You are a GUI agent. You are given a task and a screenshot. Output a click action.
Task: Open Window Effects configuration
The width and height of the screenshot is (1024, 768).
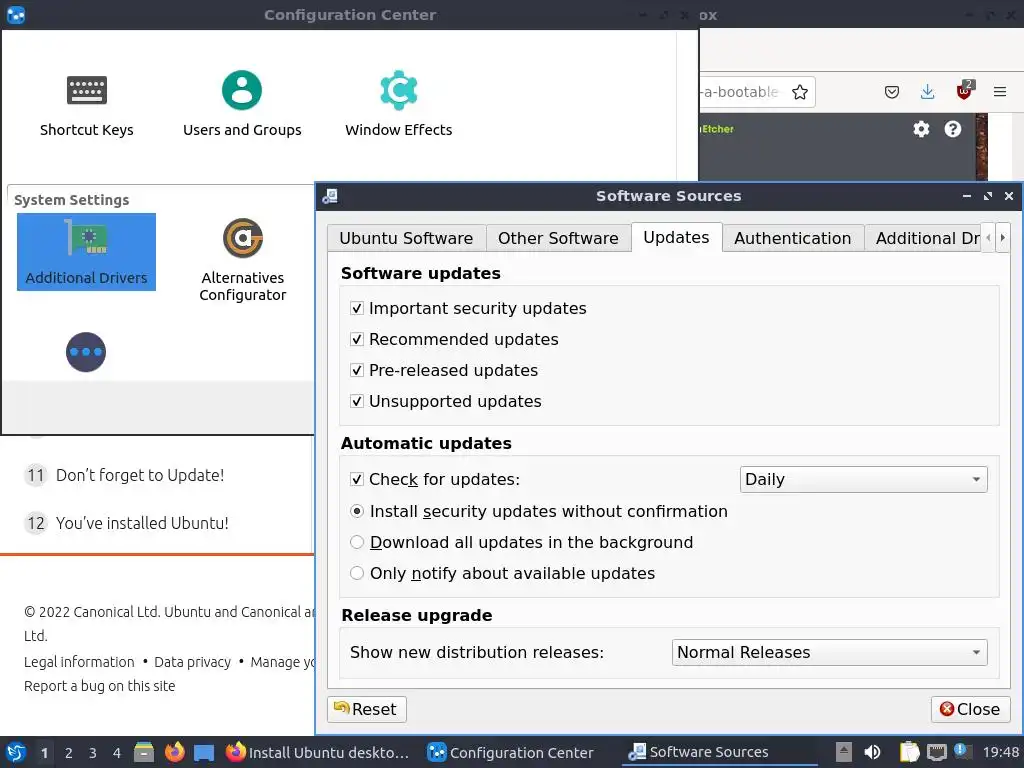pyautogui.click(x=398, y=104)
